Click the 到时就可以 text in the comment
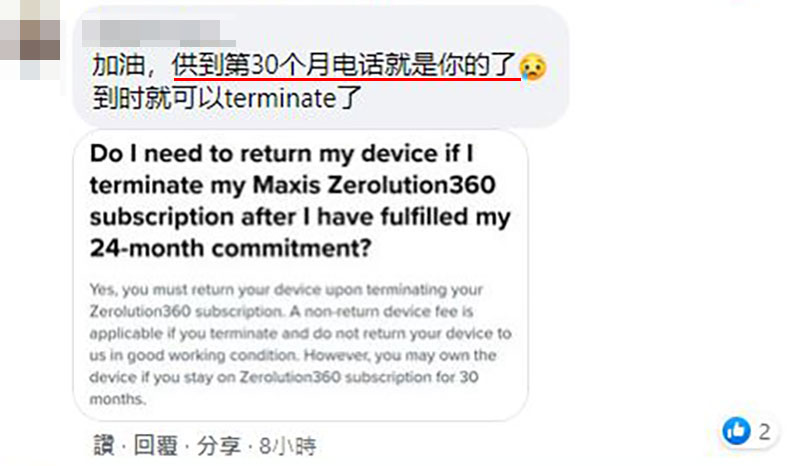The height and width of the screenshot is (466, 800). 158,98
